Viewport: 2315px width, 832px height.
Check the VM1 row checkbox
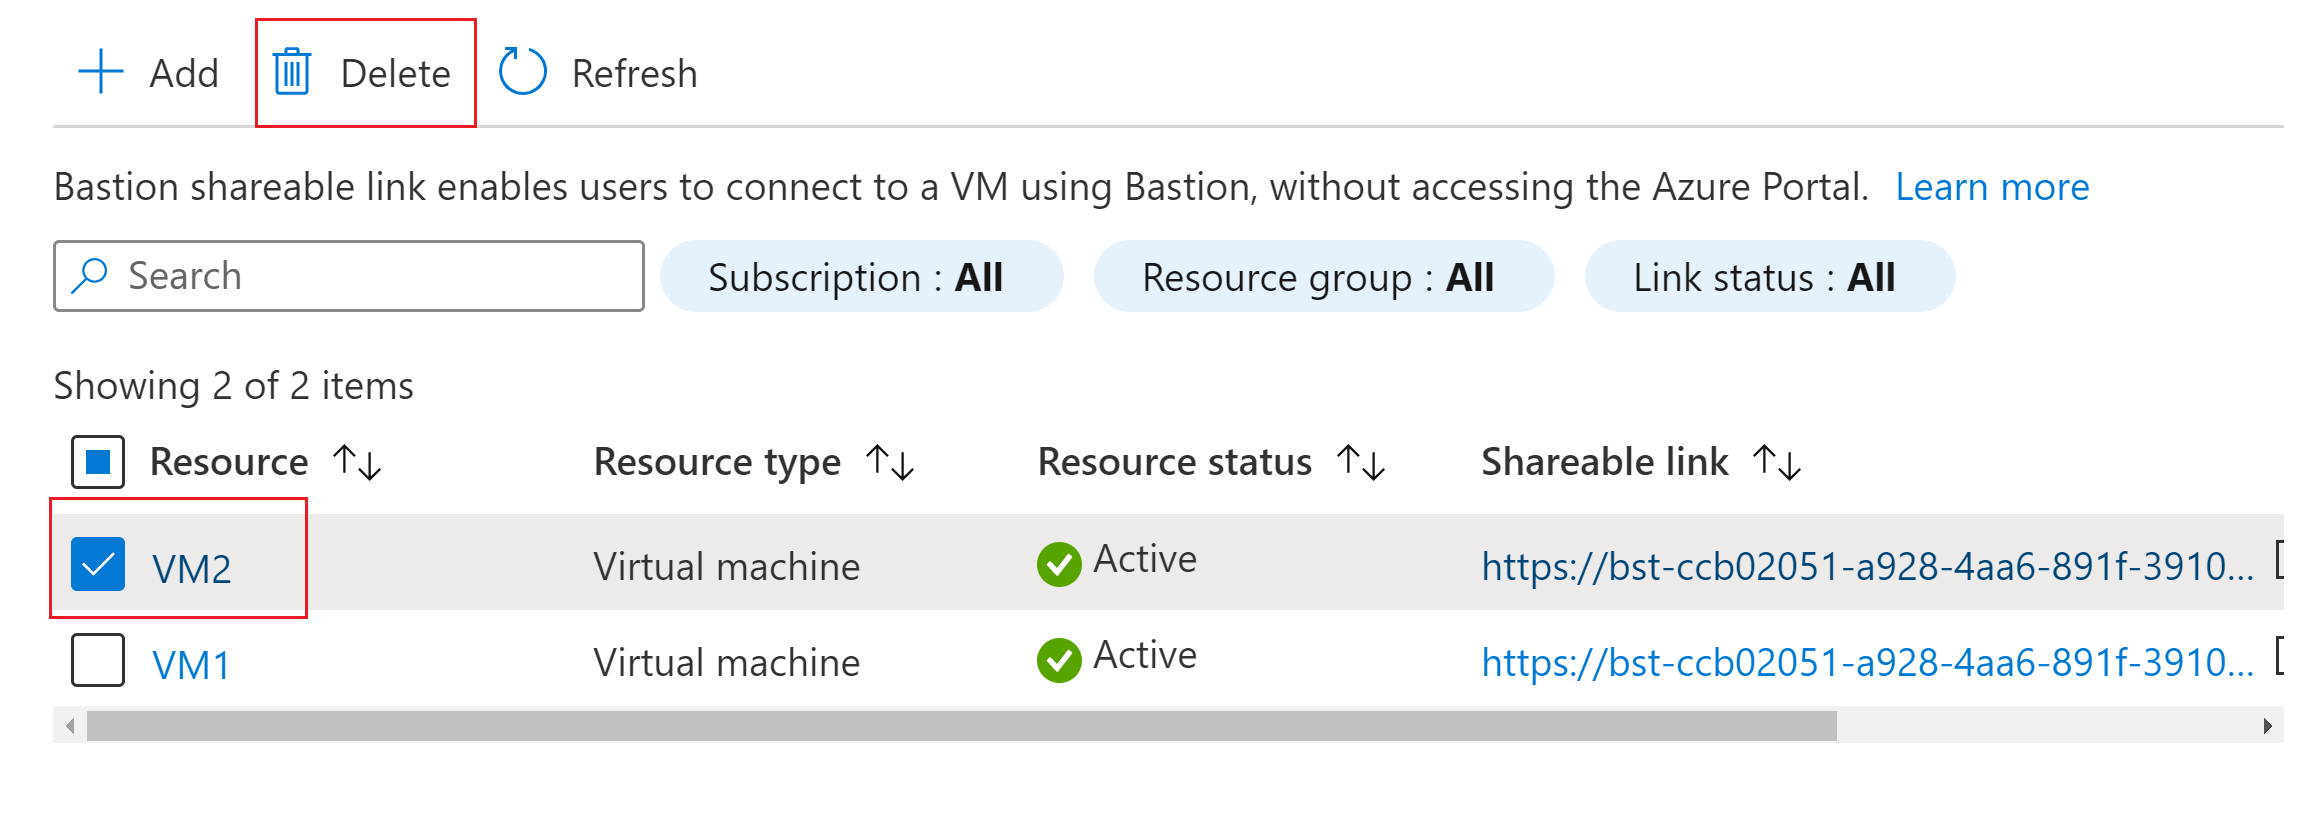(98, 660)
